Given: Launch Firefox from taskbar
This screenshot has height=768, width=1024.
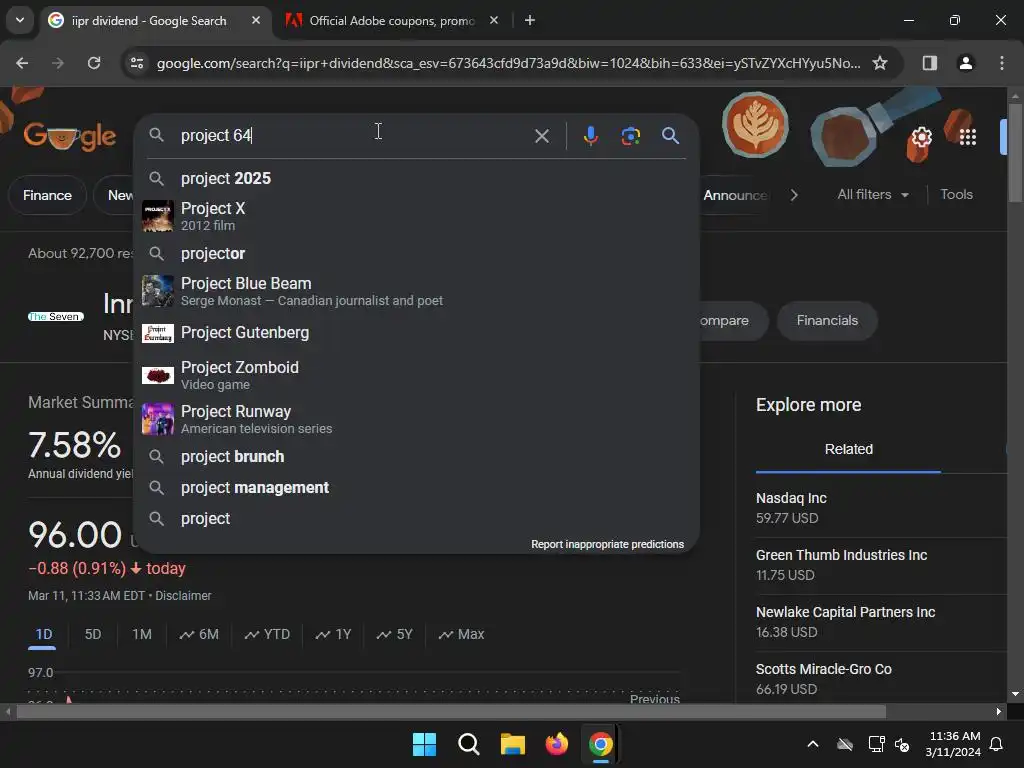Looking at the screenshot, I should coord(556,744).
